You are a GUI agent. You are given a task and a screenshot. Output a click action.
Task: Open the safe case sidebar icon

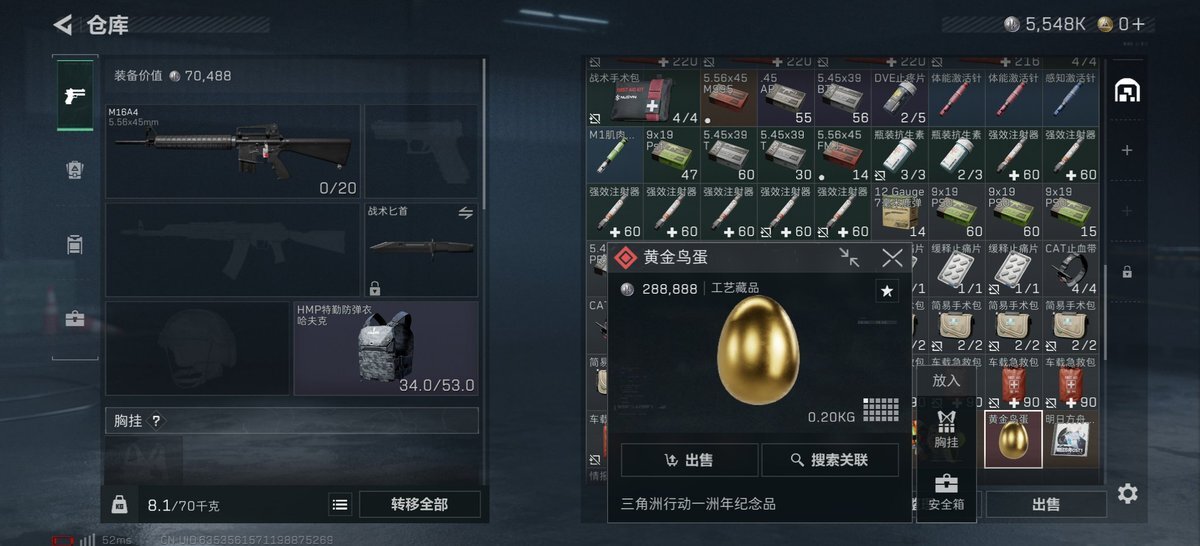[75, 319]
